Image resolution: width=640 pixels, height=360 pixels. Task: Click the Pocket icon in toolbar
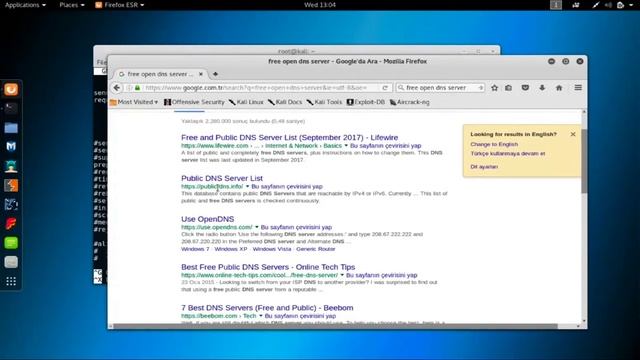(525, 88)
